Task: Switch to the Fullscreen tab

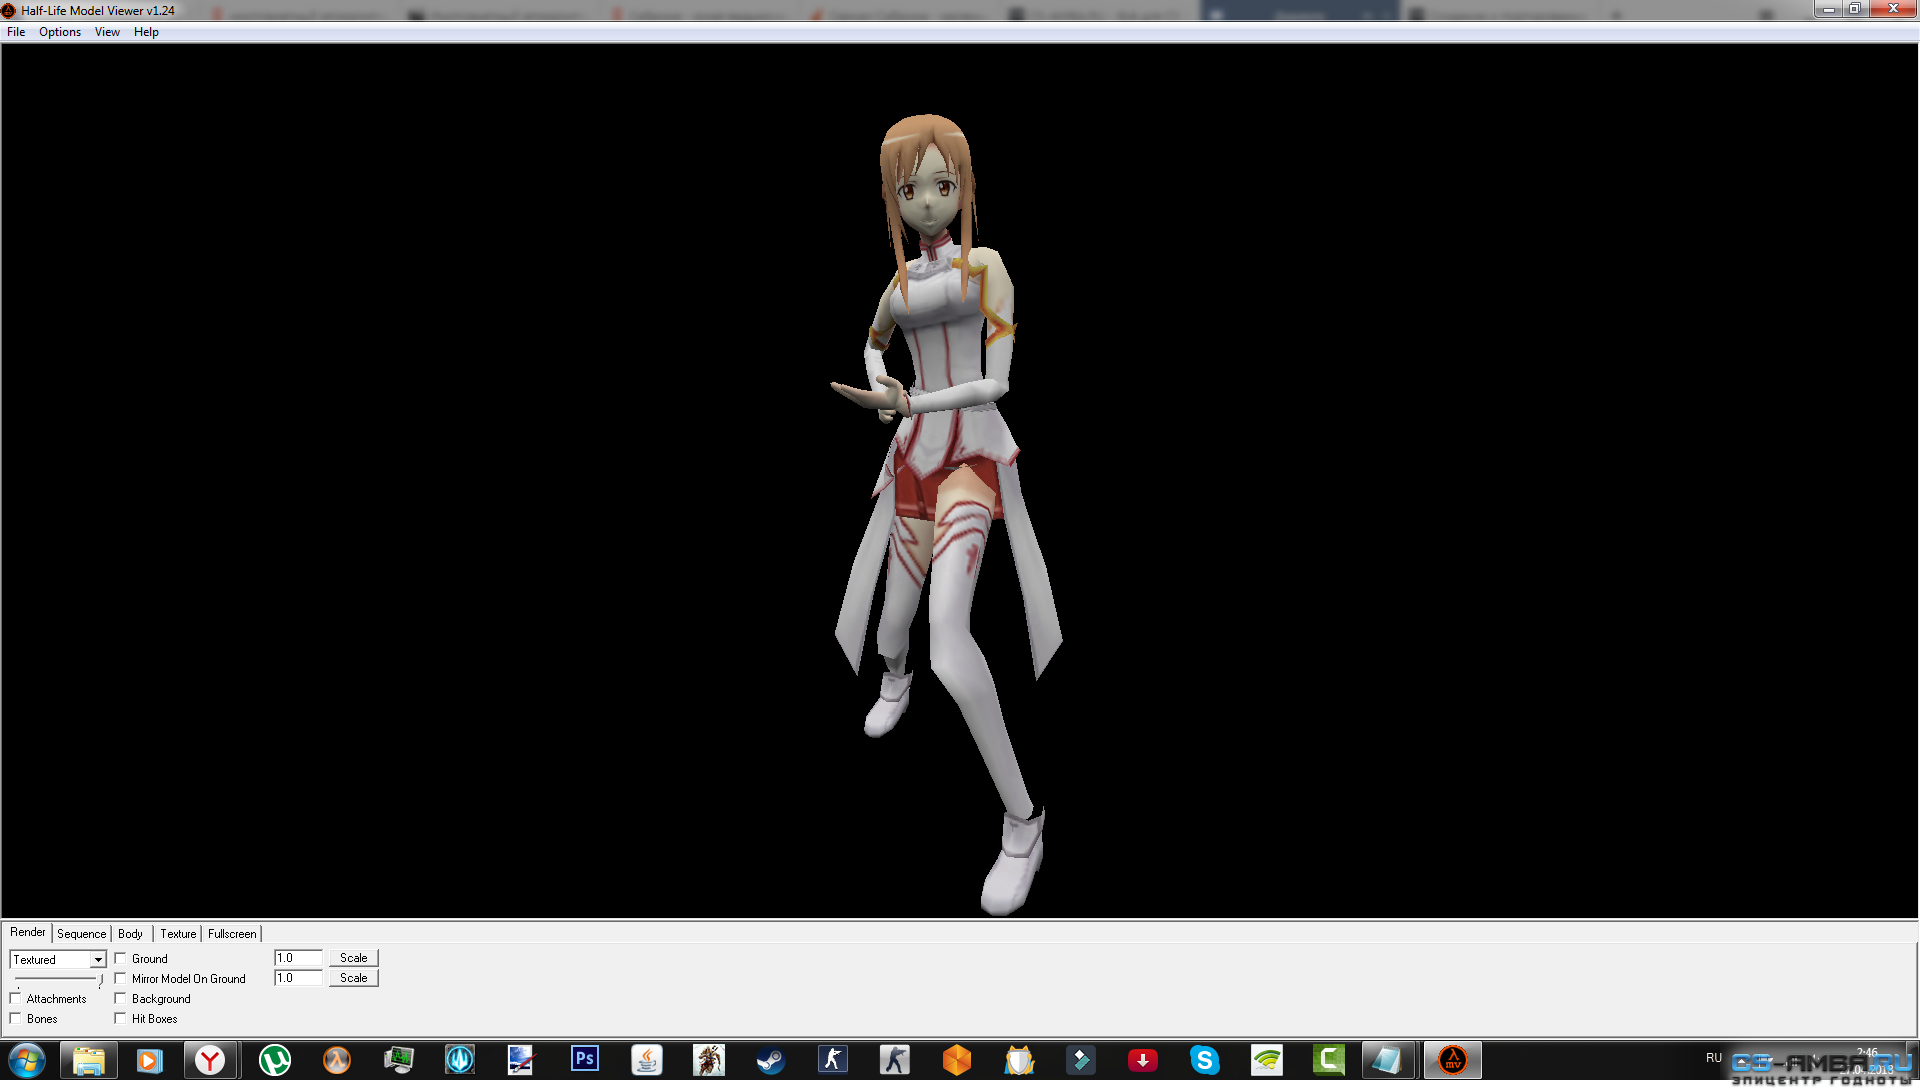Action: [232, 934]
